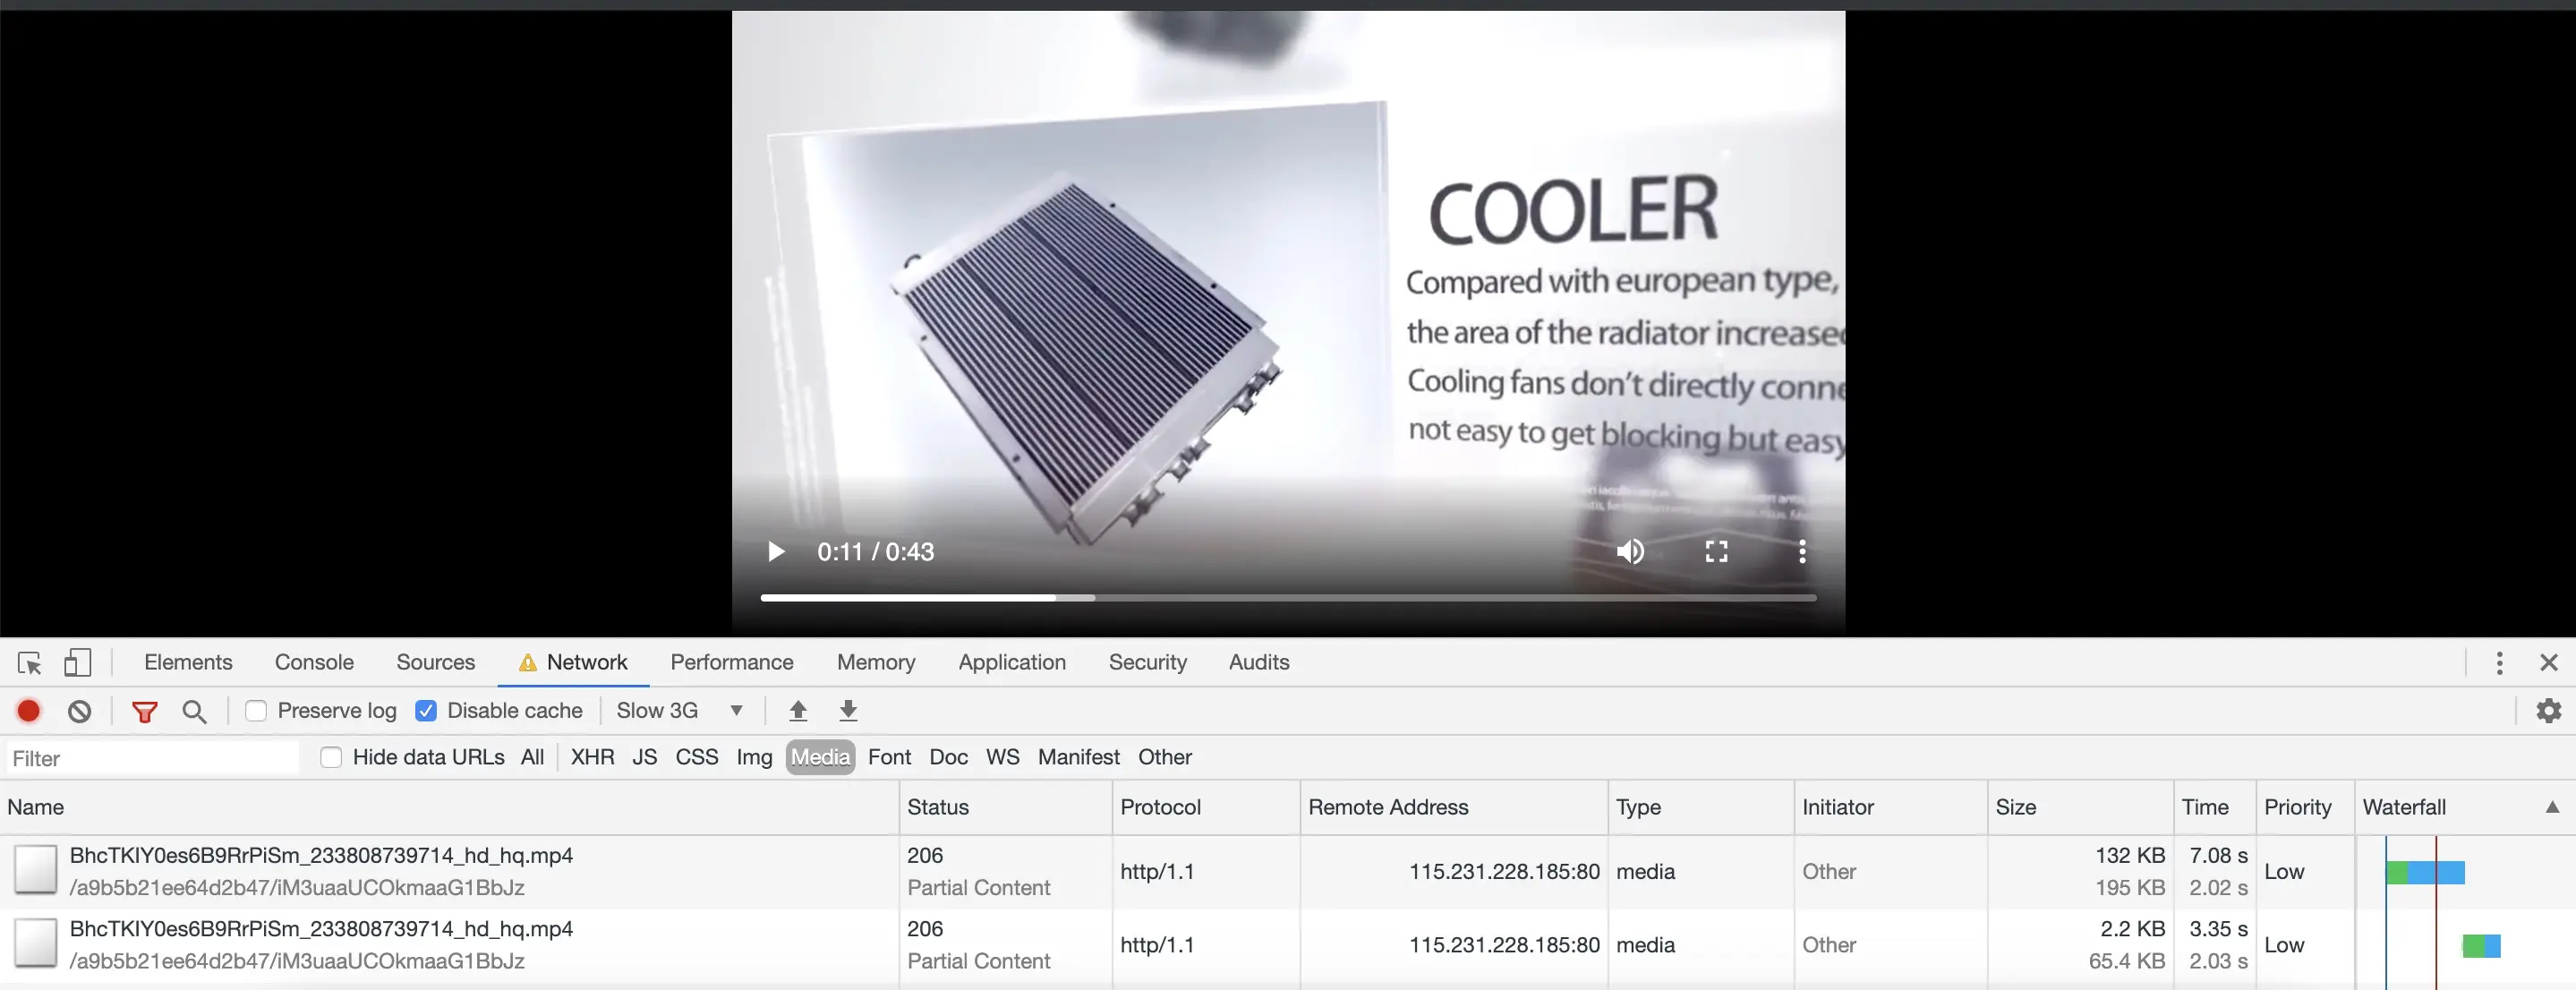Toggle the Waterfall column sort arrow
This screenshot has width=2576, height=990.
click(x=2551, y=808)
